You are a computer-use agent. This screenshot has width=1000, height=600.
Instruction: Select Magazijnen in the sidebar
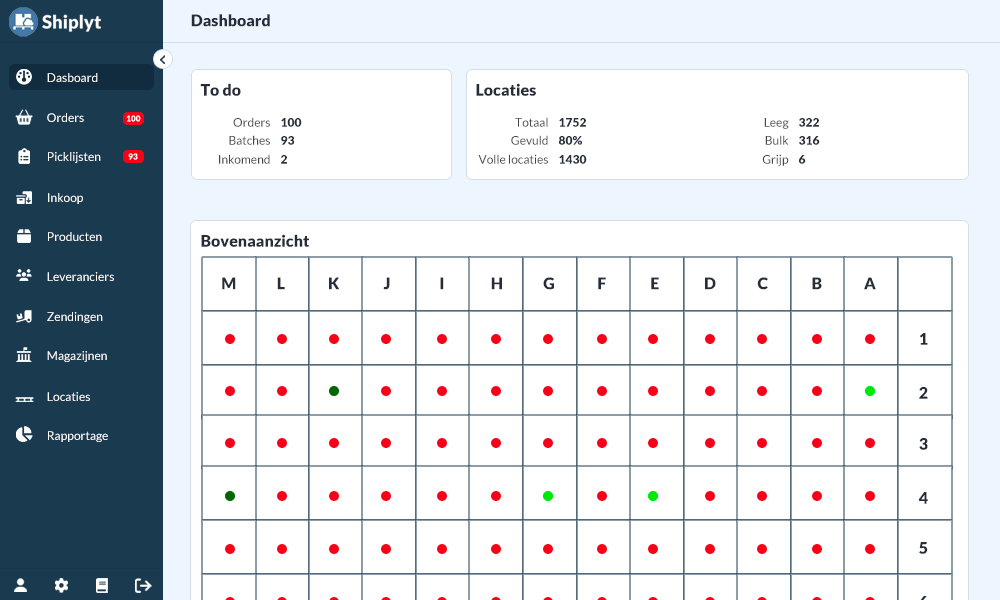point(76,356)
